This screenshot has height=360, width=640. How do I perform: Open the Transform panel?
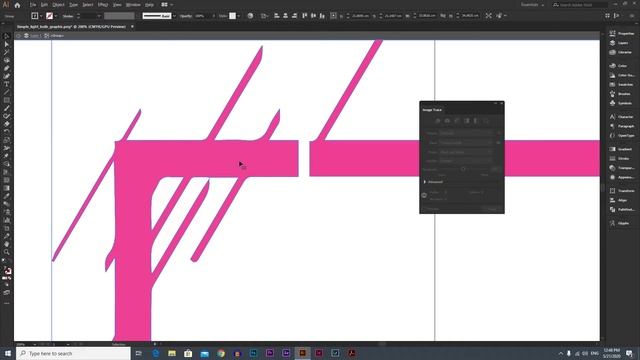click(622, 191)
